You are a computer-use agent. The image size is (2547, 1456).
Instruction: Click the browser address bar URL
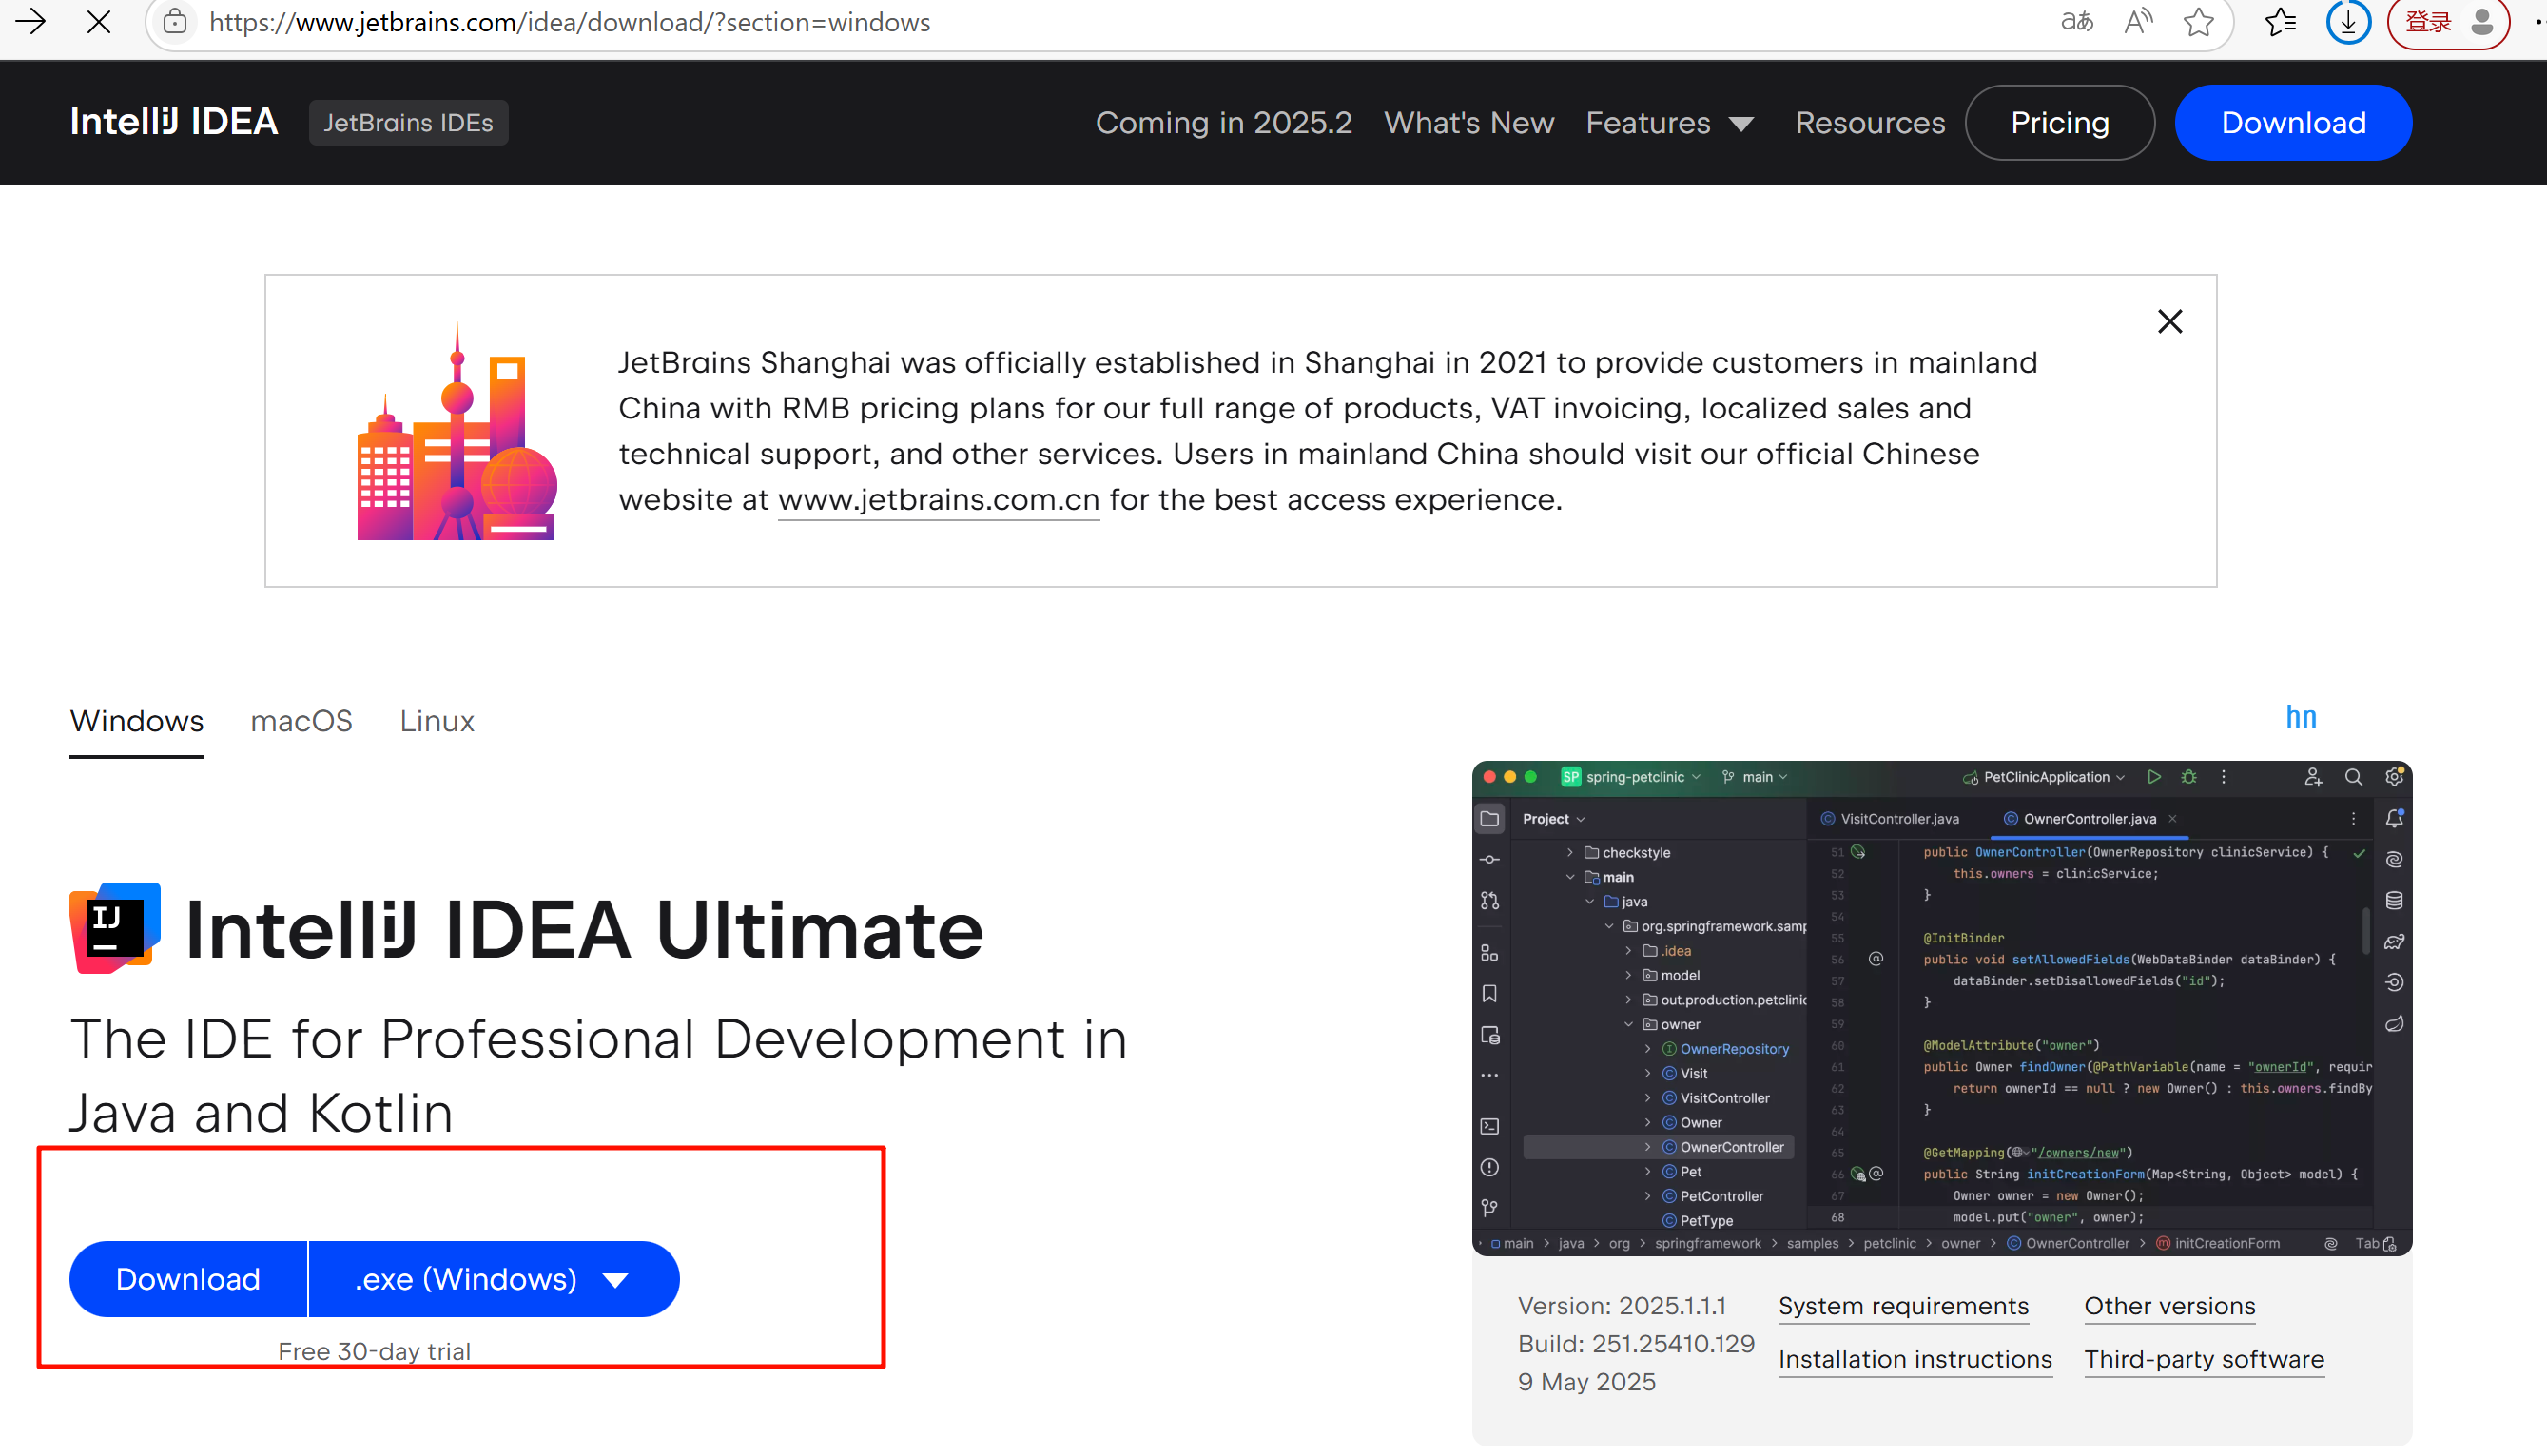[x=570, y=22]
